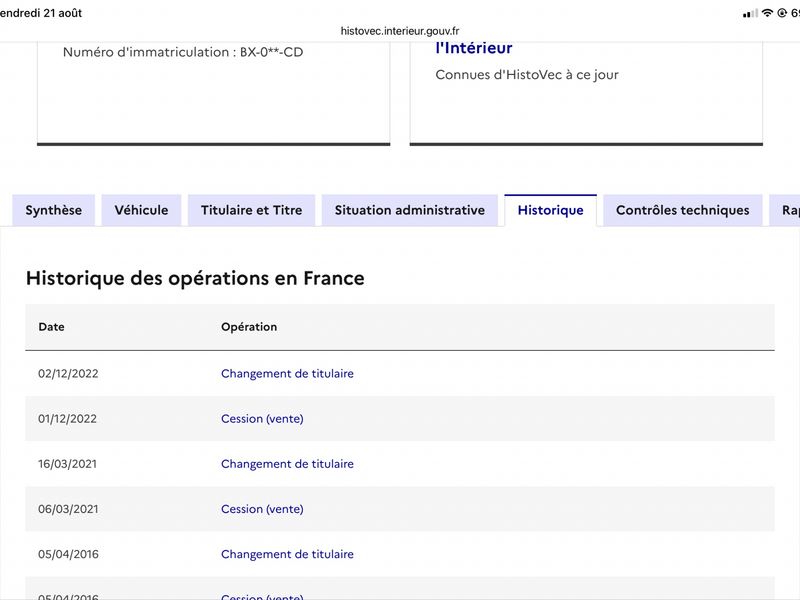Click the Numéro d'immatriculation BX-0**-CD text
This screenshot has height=600, width=800.
pyautogui.click(x=183, y=52)
